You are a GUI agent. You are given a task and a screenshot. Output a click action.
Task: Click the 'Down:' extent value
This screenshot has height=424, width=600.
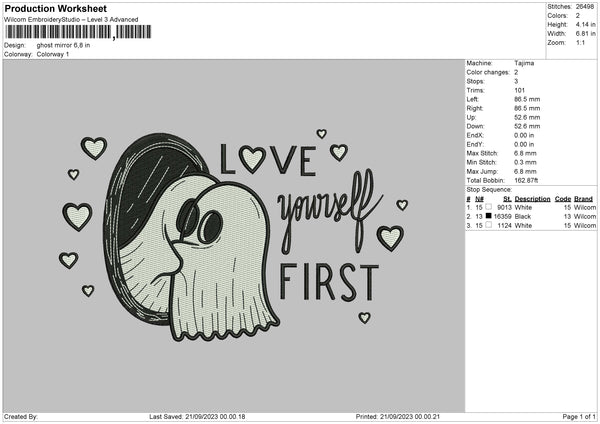(x=527, y=126)
